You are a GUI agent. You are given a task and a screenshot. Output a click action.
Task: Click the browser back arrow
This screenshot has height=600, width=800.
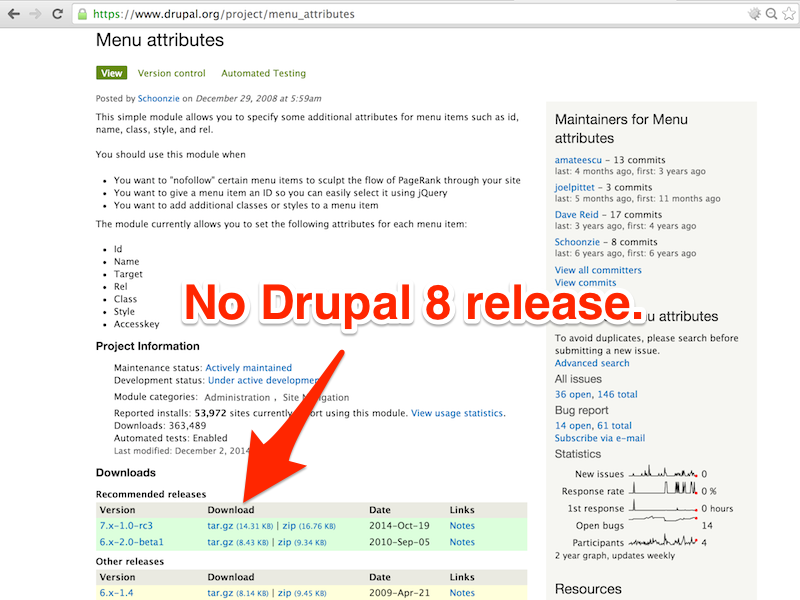tap(13, 14)
